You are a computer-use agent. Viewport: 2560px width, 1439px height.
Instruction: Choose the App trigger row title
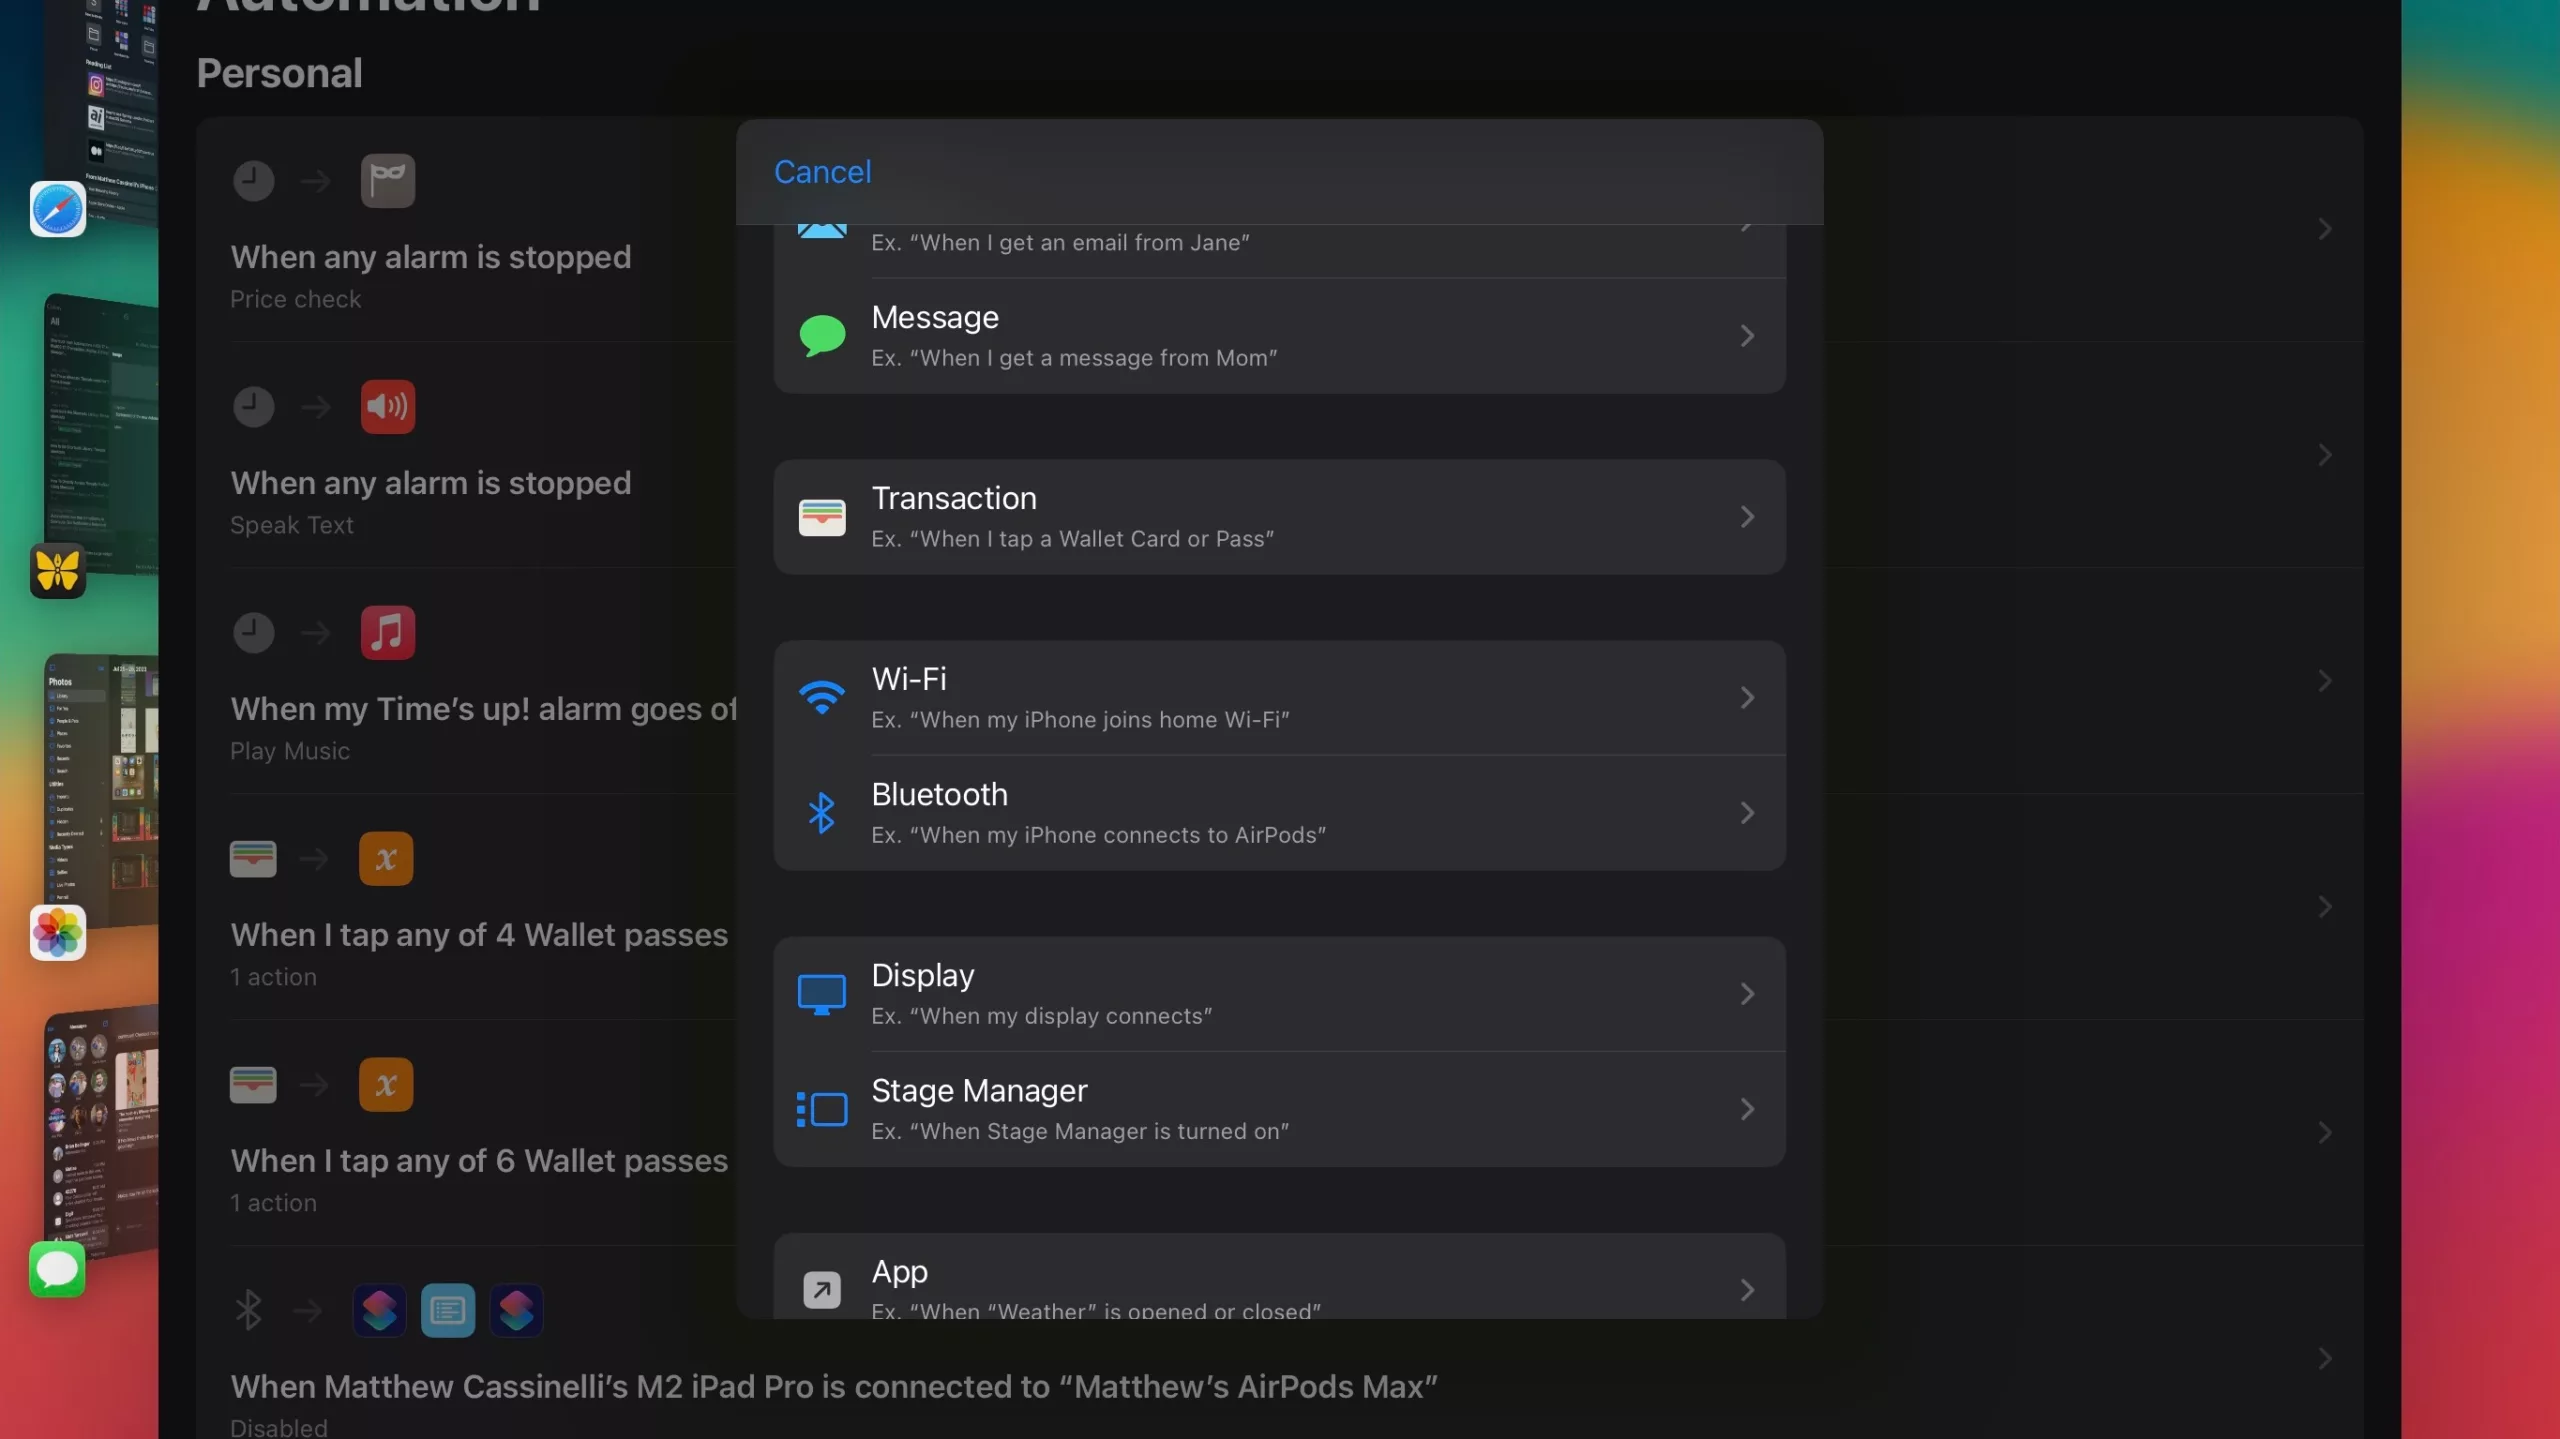pyautogui.click(x=900, y=1271)
